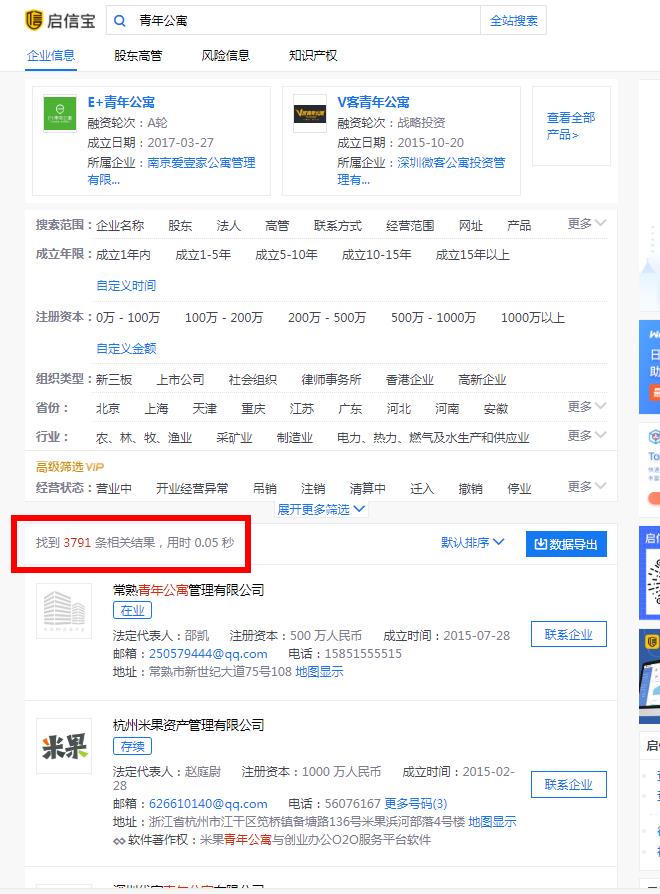This screenshot has height=894, width=660.
Task: Select 成立1-5年 filter
Action: click(x=203, y=254)
